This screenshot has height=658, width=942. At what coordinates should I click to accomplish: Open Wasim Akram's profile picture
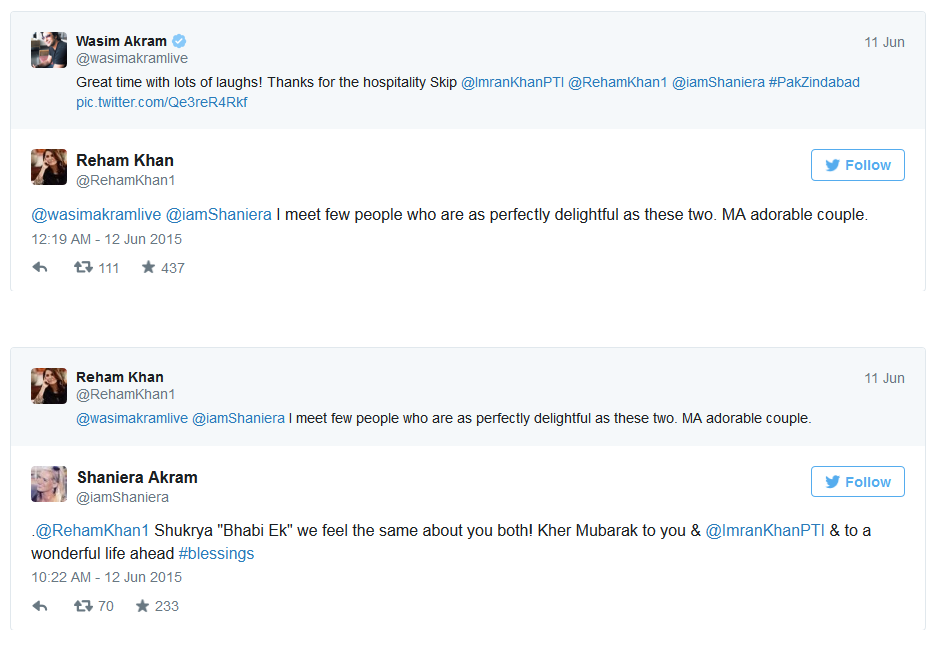pos(49,50)
